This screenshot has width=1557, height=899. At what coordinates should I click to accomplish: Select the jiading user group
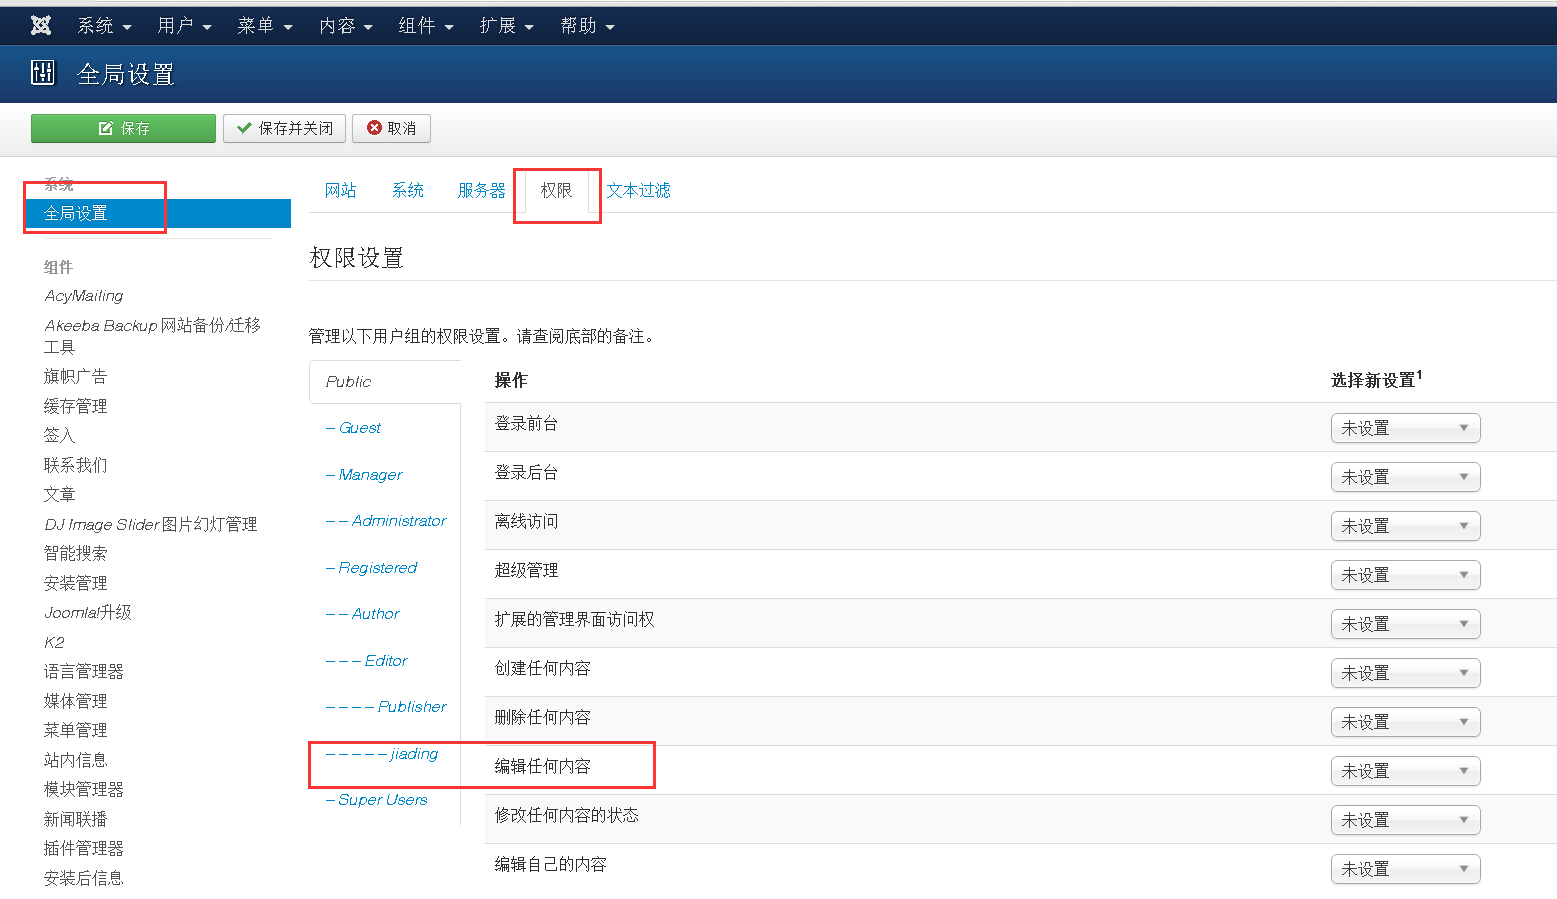(382, 754)
